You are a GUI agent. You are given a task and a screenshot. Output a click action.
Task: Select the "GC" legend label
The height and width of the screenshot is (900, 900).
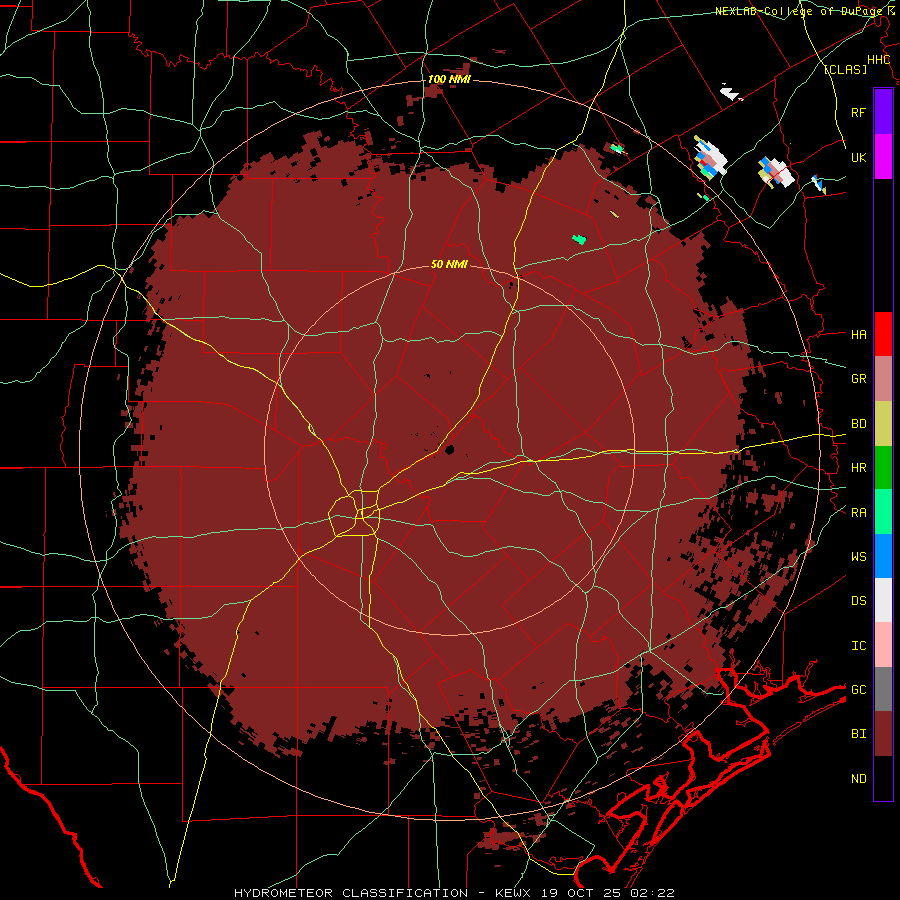pos(858,689)
